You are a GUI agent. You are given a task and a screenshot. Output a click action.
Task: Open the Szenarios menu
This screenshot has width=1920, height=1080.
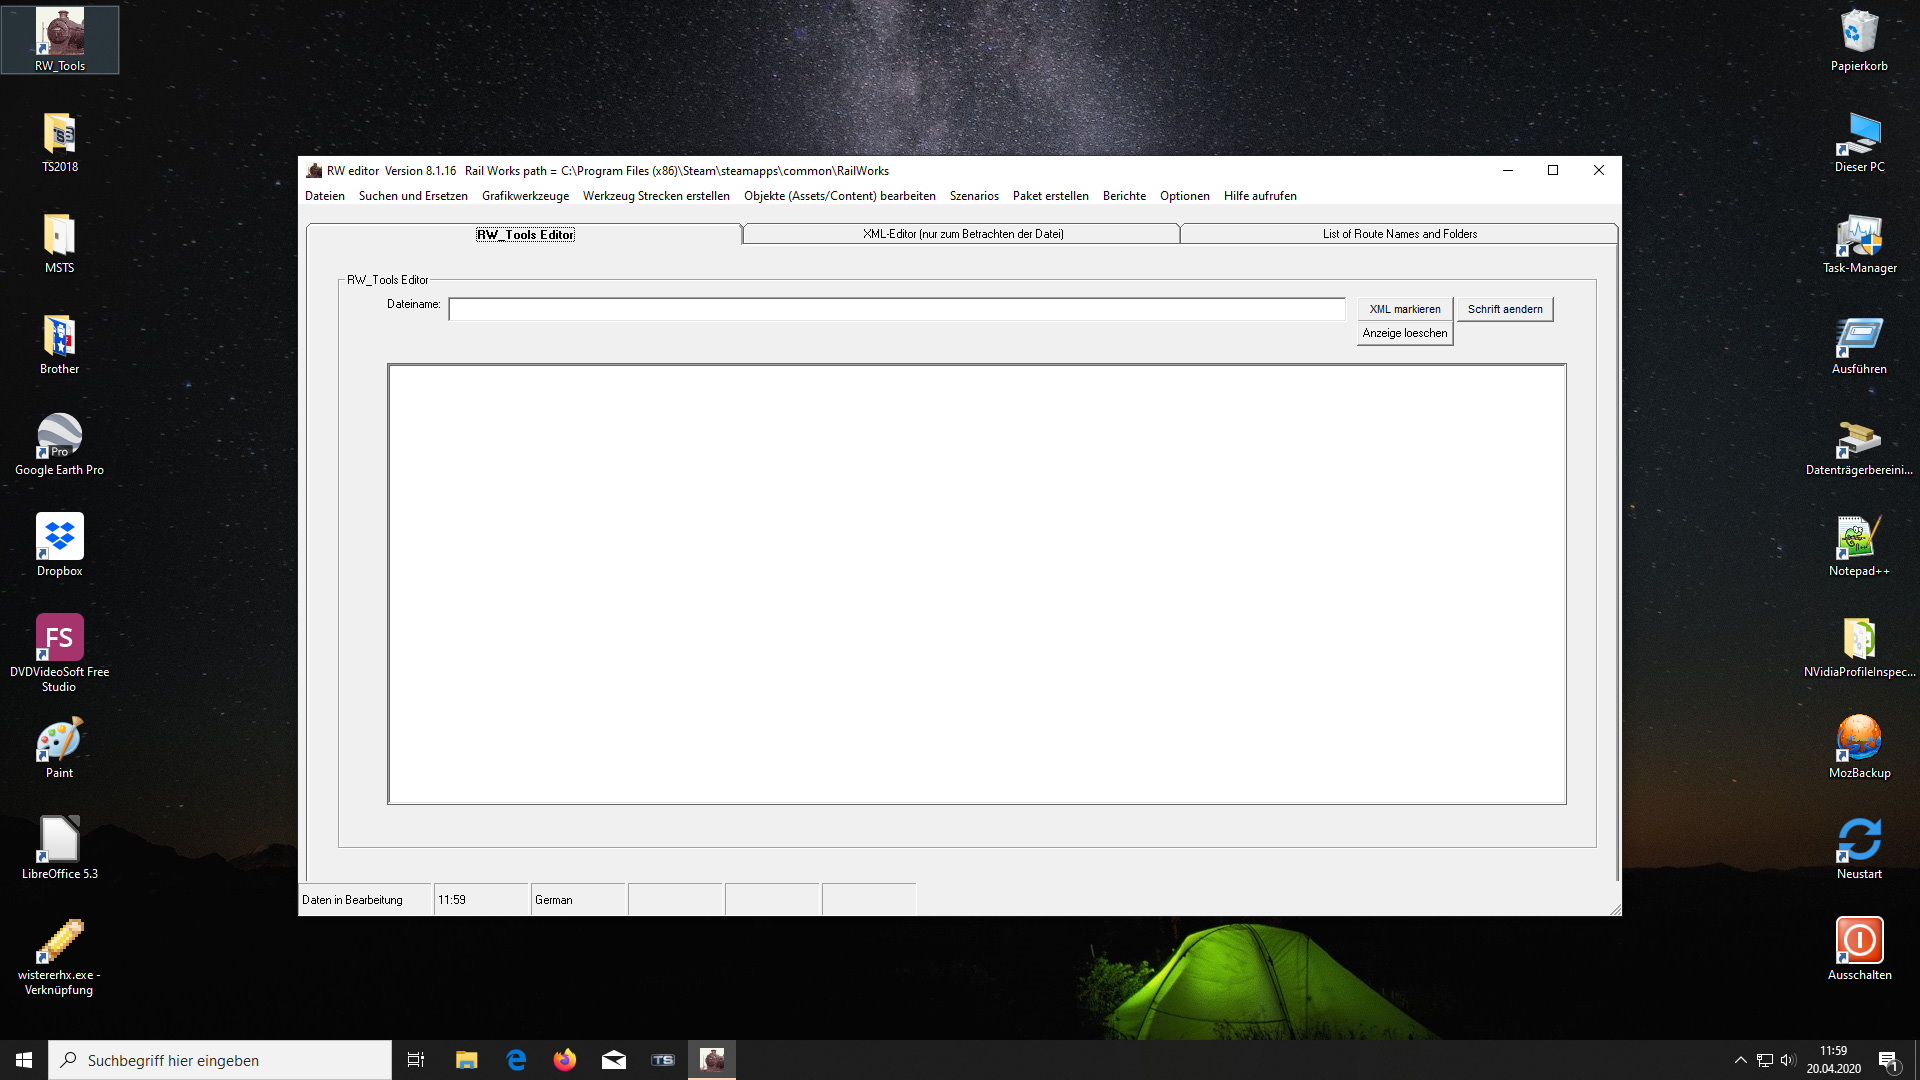pos(974,196)
